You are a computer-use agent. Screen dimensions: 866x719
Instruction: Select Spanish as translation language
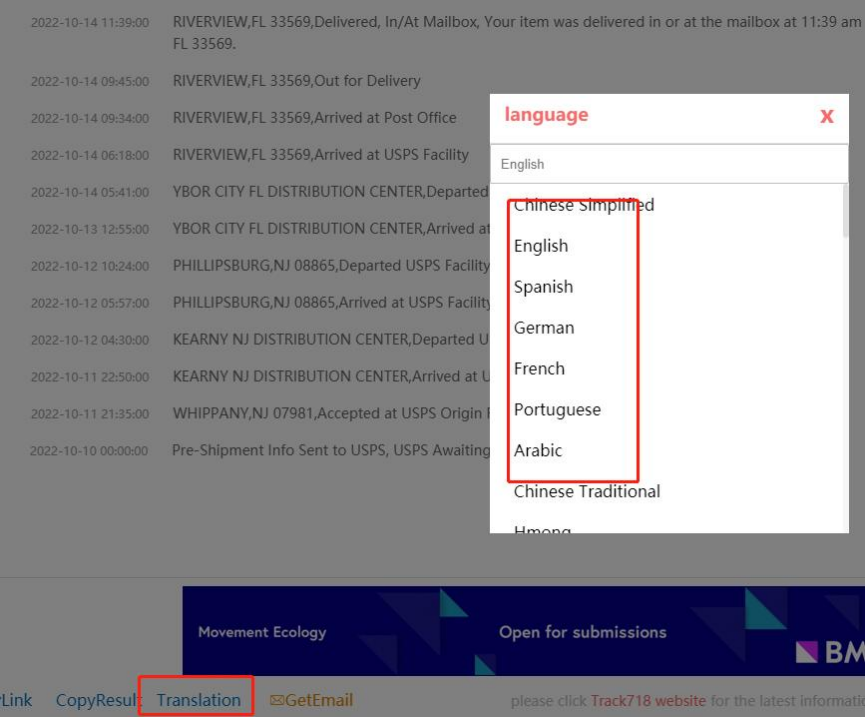[543, 287]
